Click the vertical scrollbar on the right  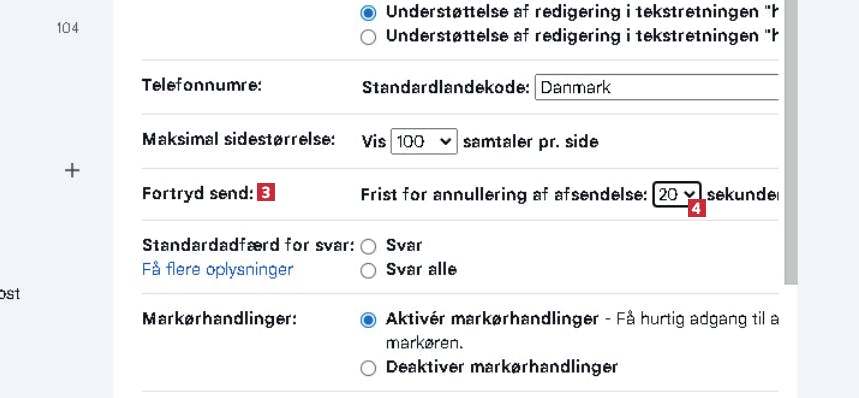tap(791, 142)
